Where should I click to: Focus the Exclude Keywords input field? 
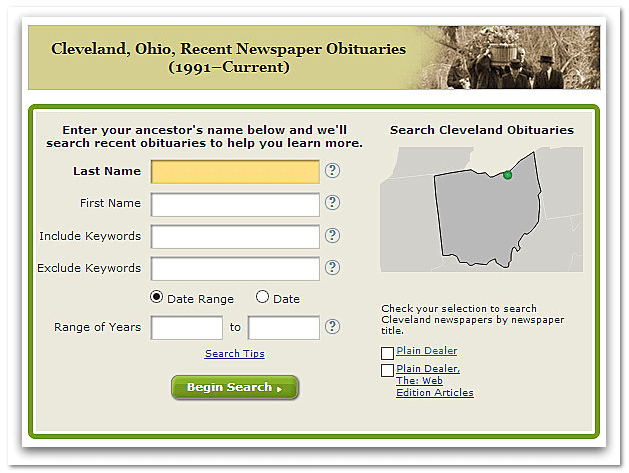click(235, 269)
